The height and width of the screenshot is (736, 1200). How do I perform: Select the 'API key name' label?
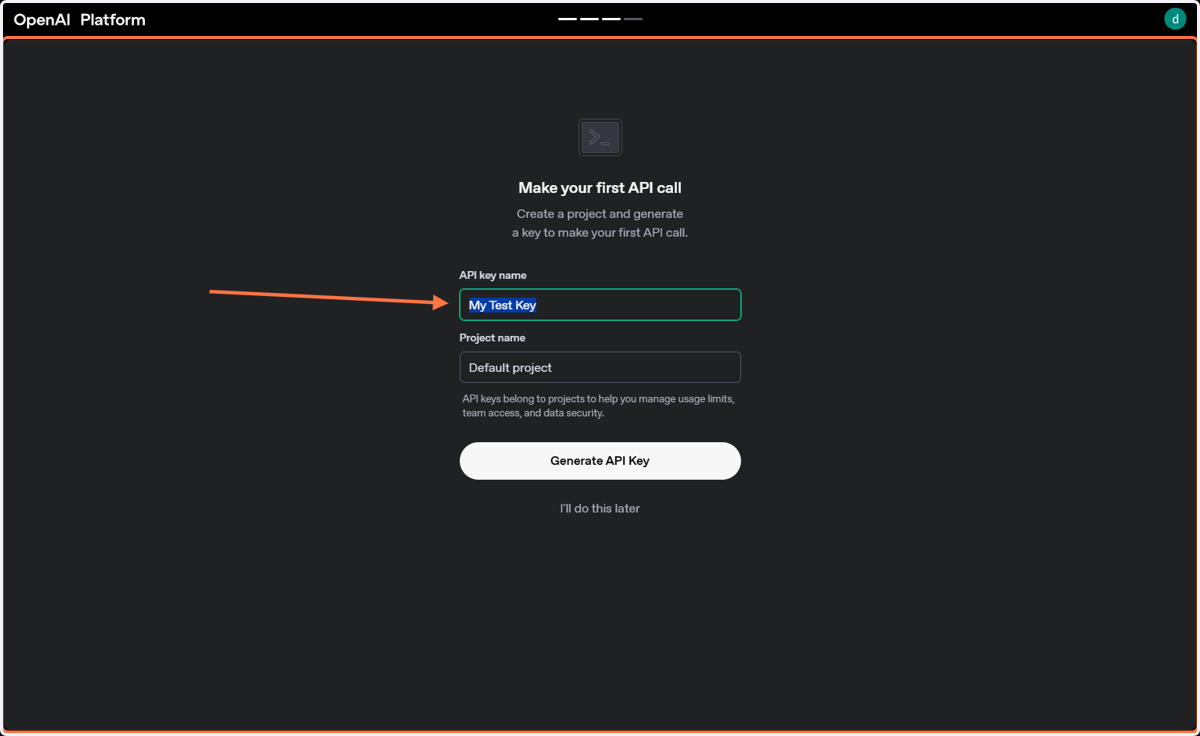click(493, 275)
